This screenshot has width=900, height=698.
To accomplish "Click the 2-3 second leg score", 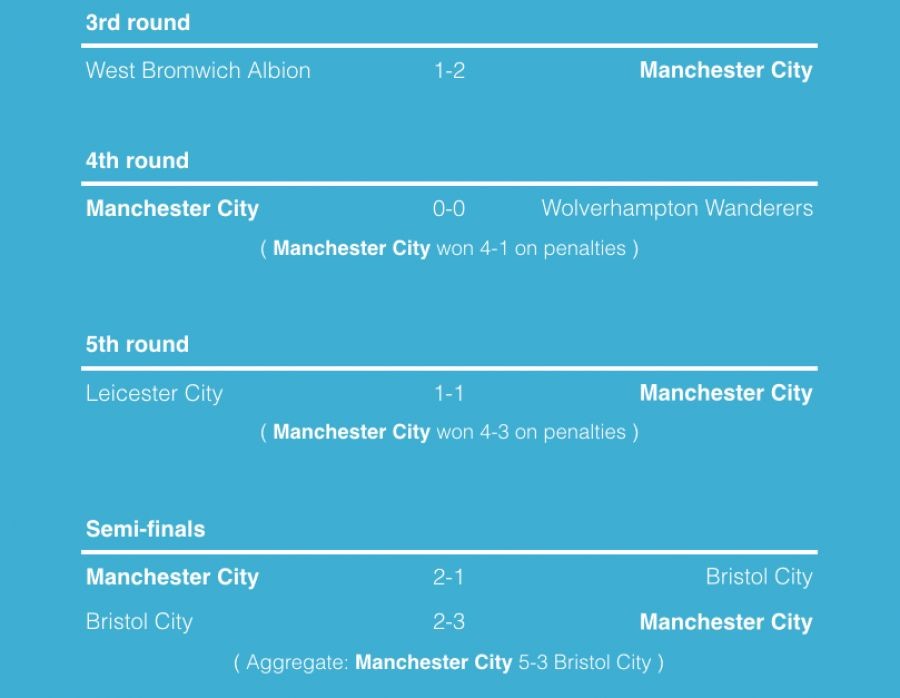I will [x=449, y=622].
